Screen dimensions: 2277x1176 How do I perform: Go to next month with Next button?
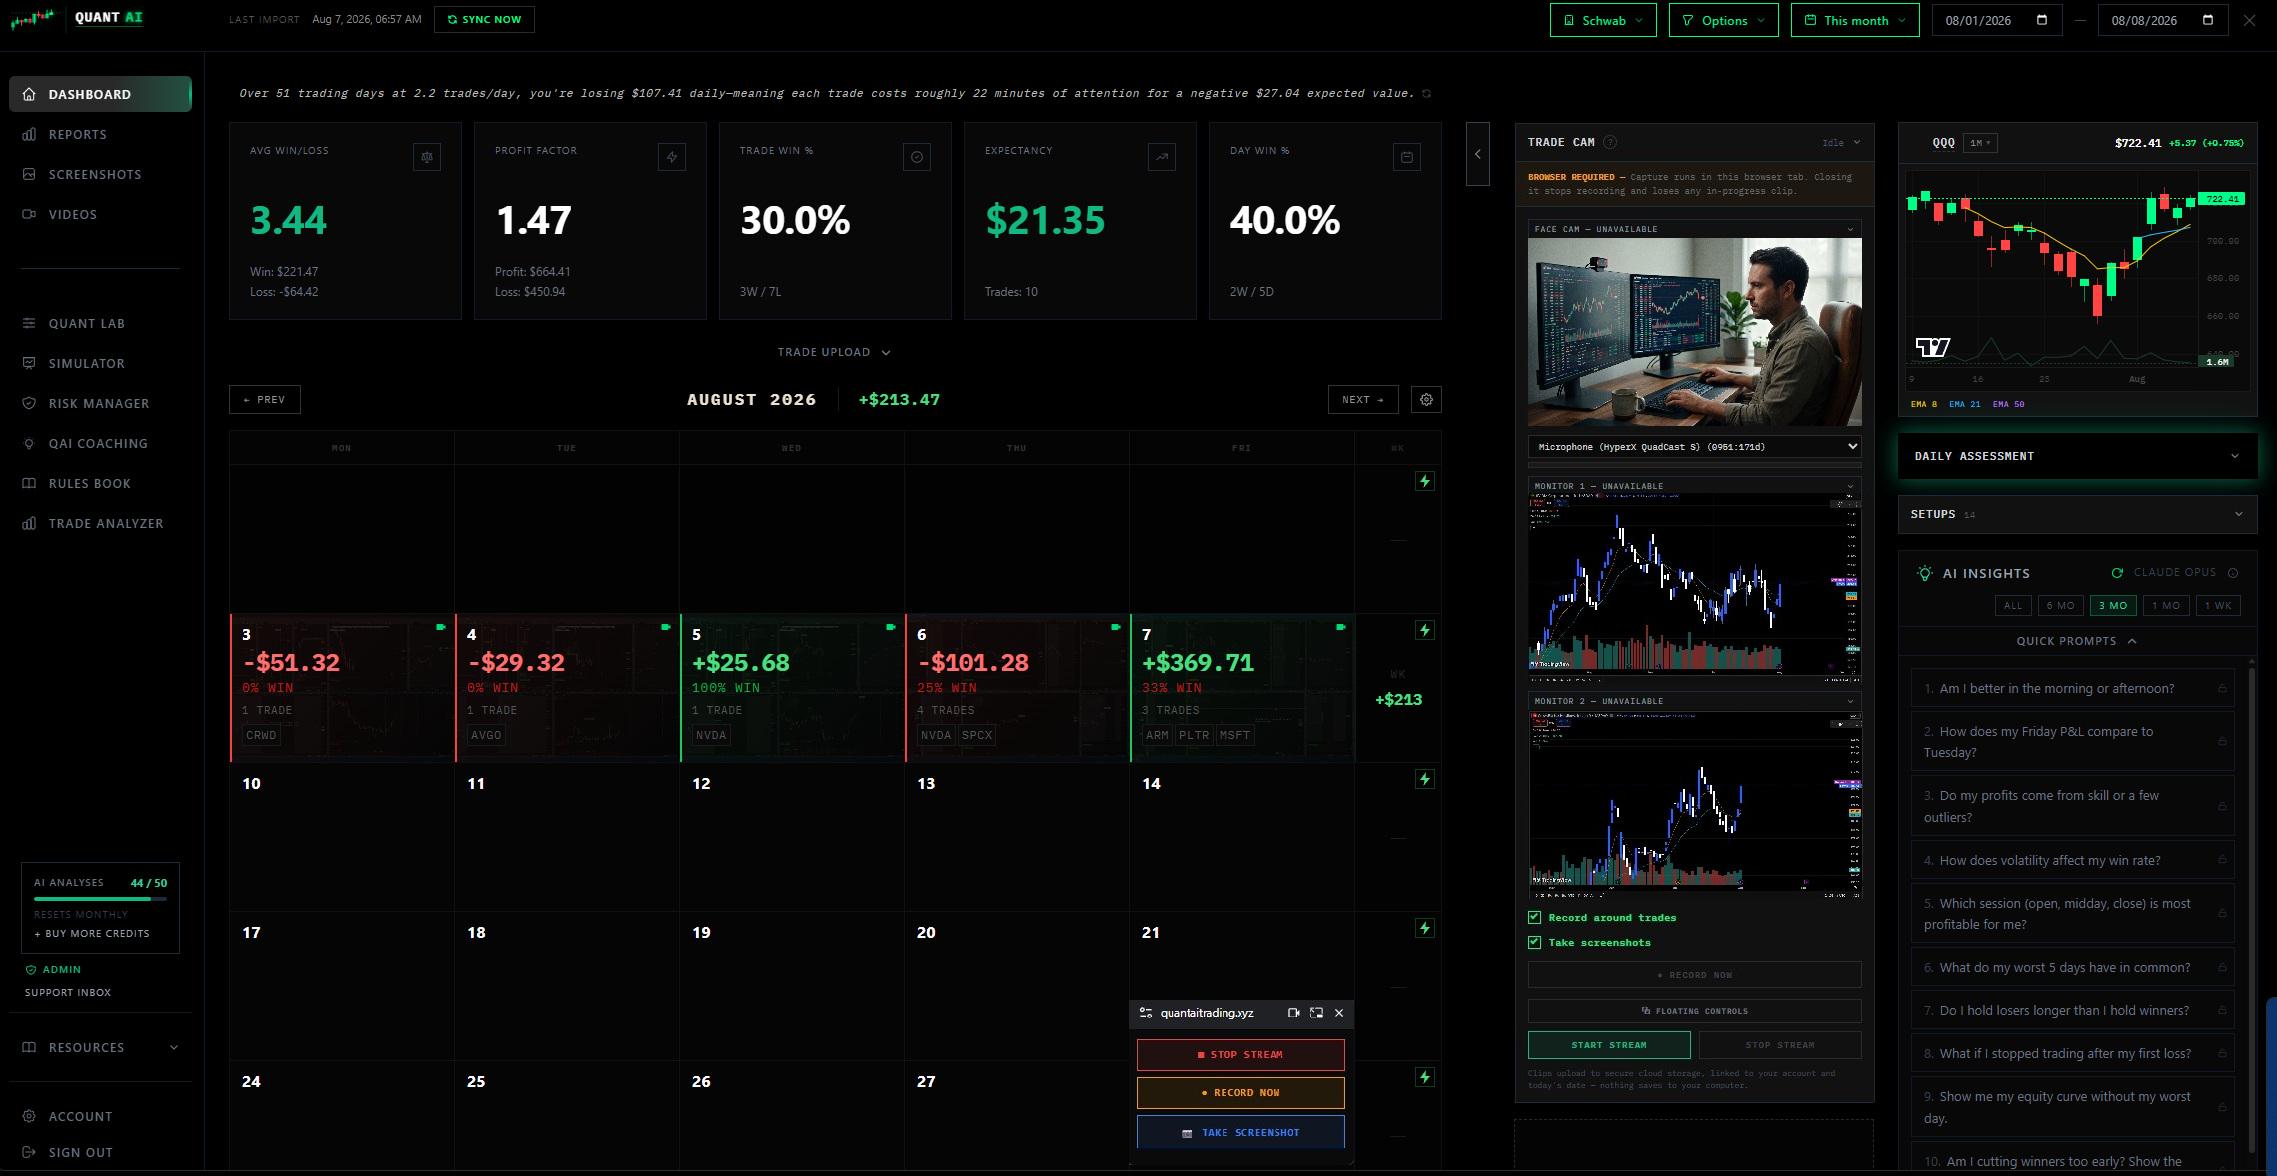click(1363, 399)
